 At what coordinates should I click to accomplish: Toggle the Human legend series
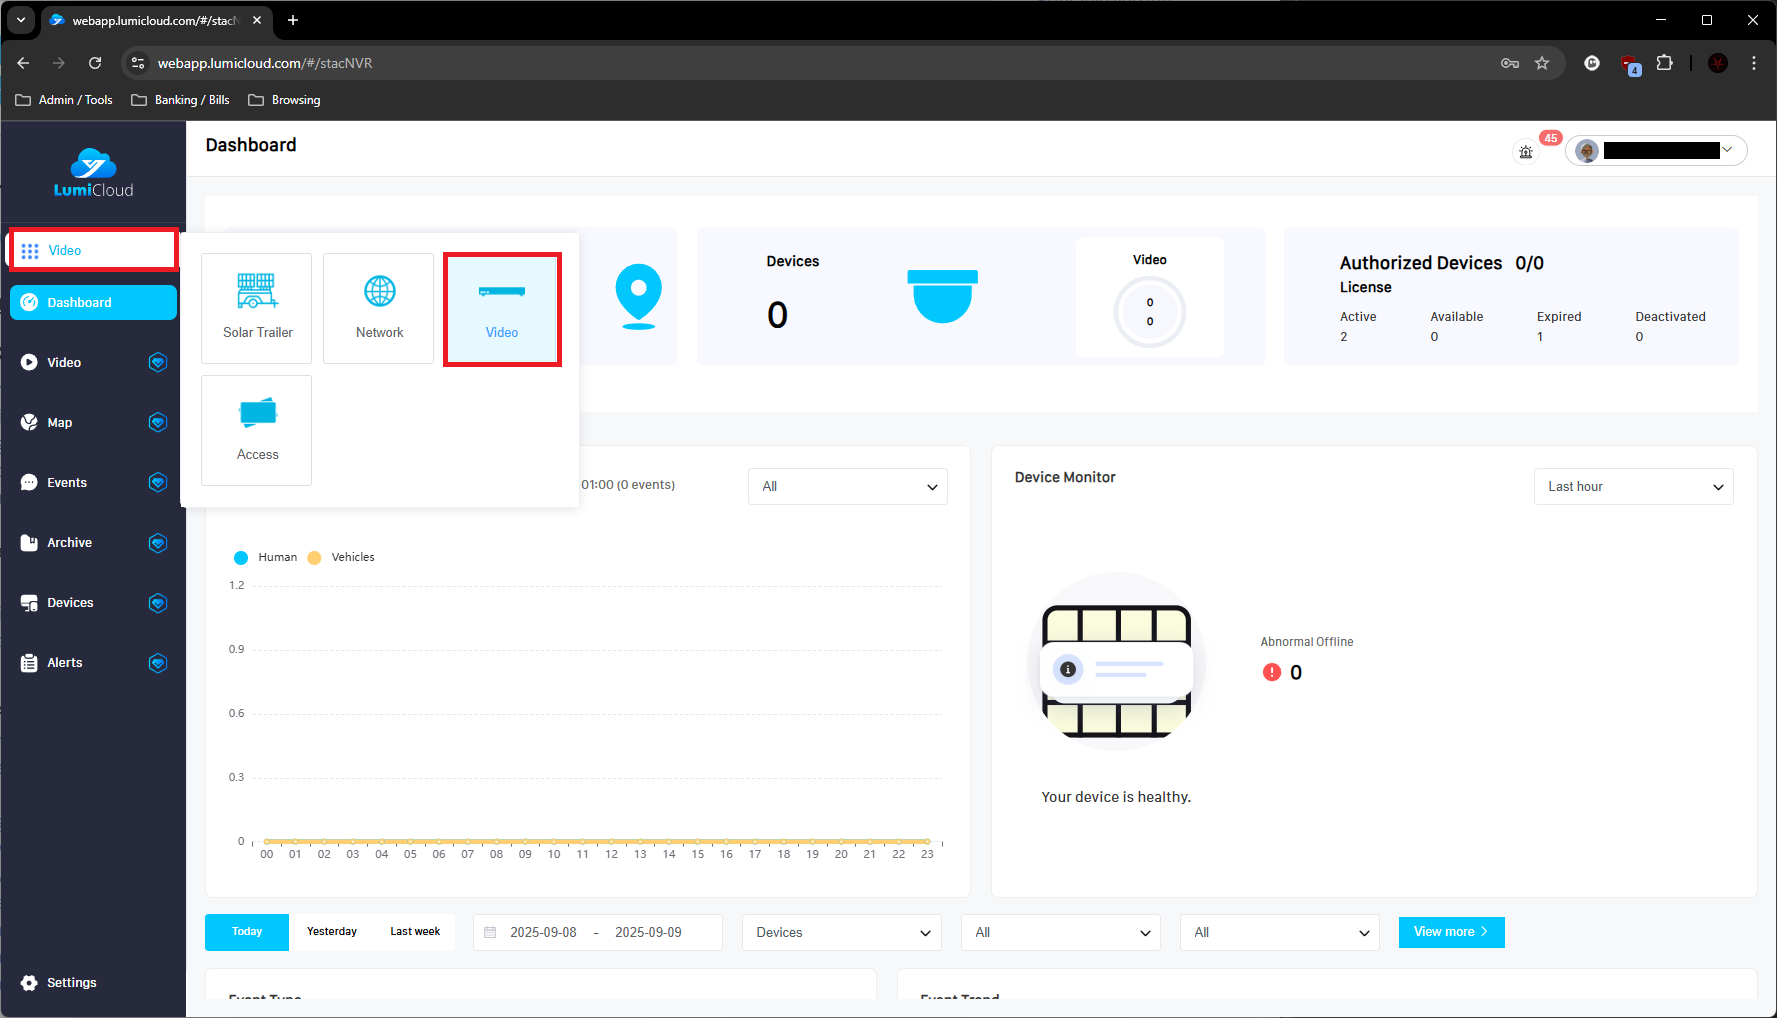click(266, 558)
